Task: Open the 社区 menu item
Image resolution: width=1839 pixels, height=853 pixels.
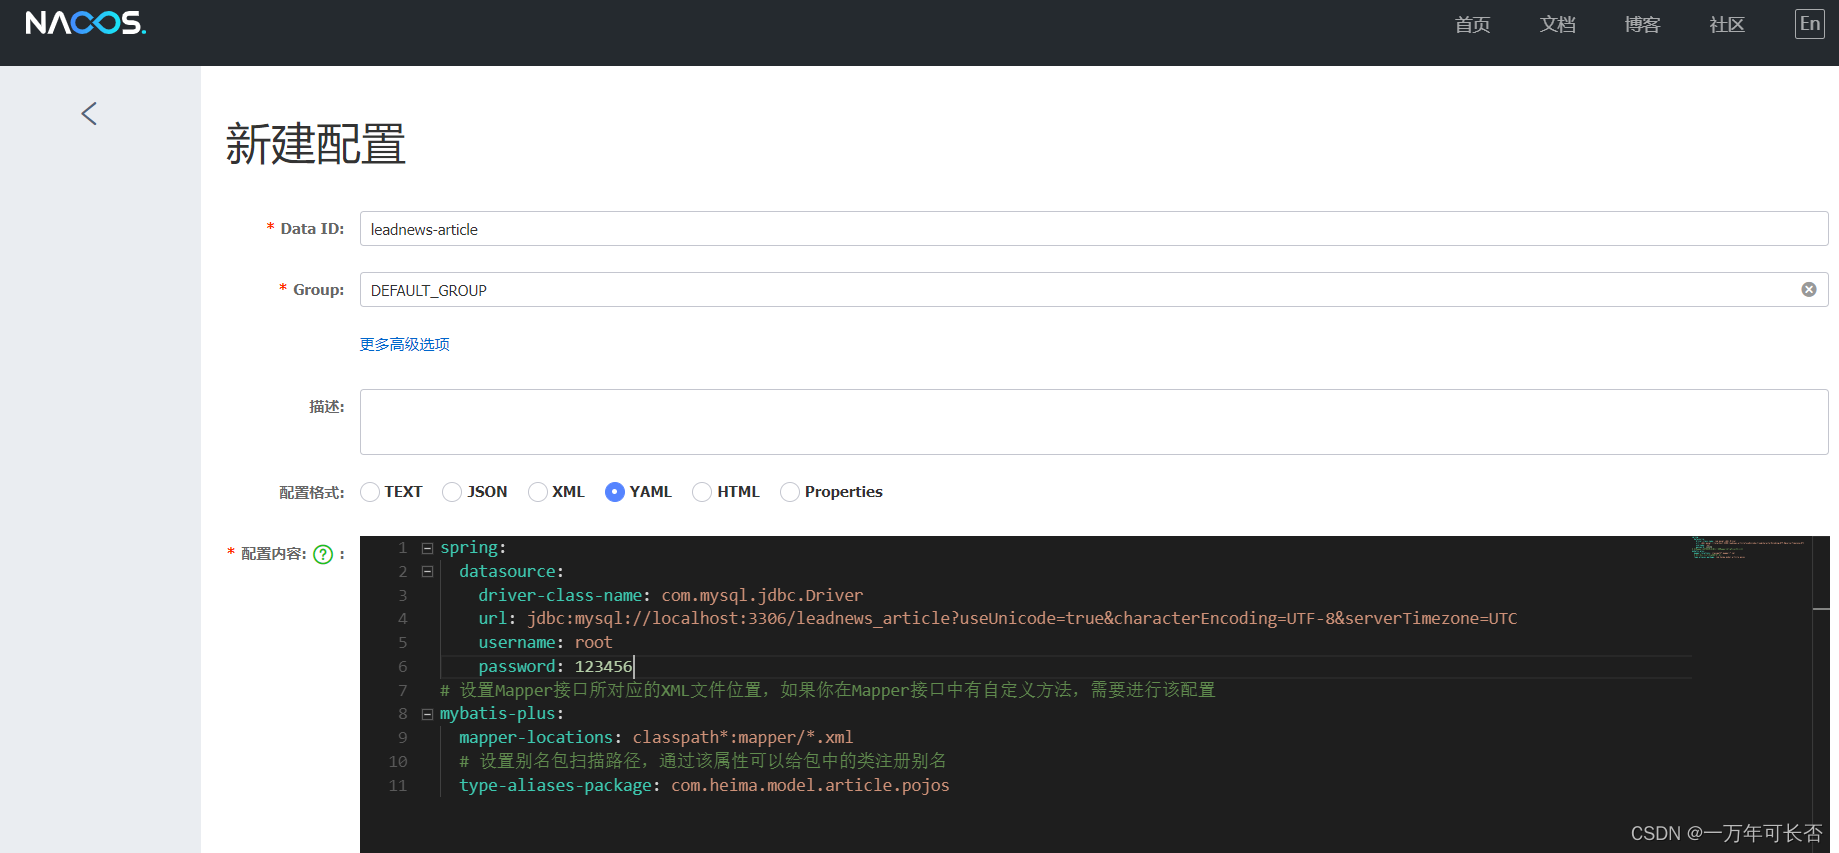Action: click(1727, 24)
